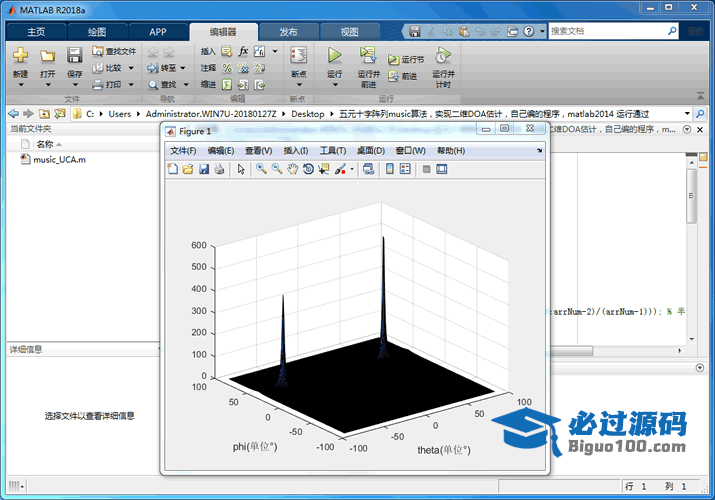Click the smart indent icon
Image resolution: width=715 pixels, height=500 pixels.
click(227, 85)
